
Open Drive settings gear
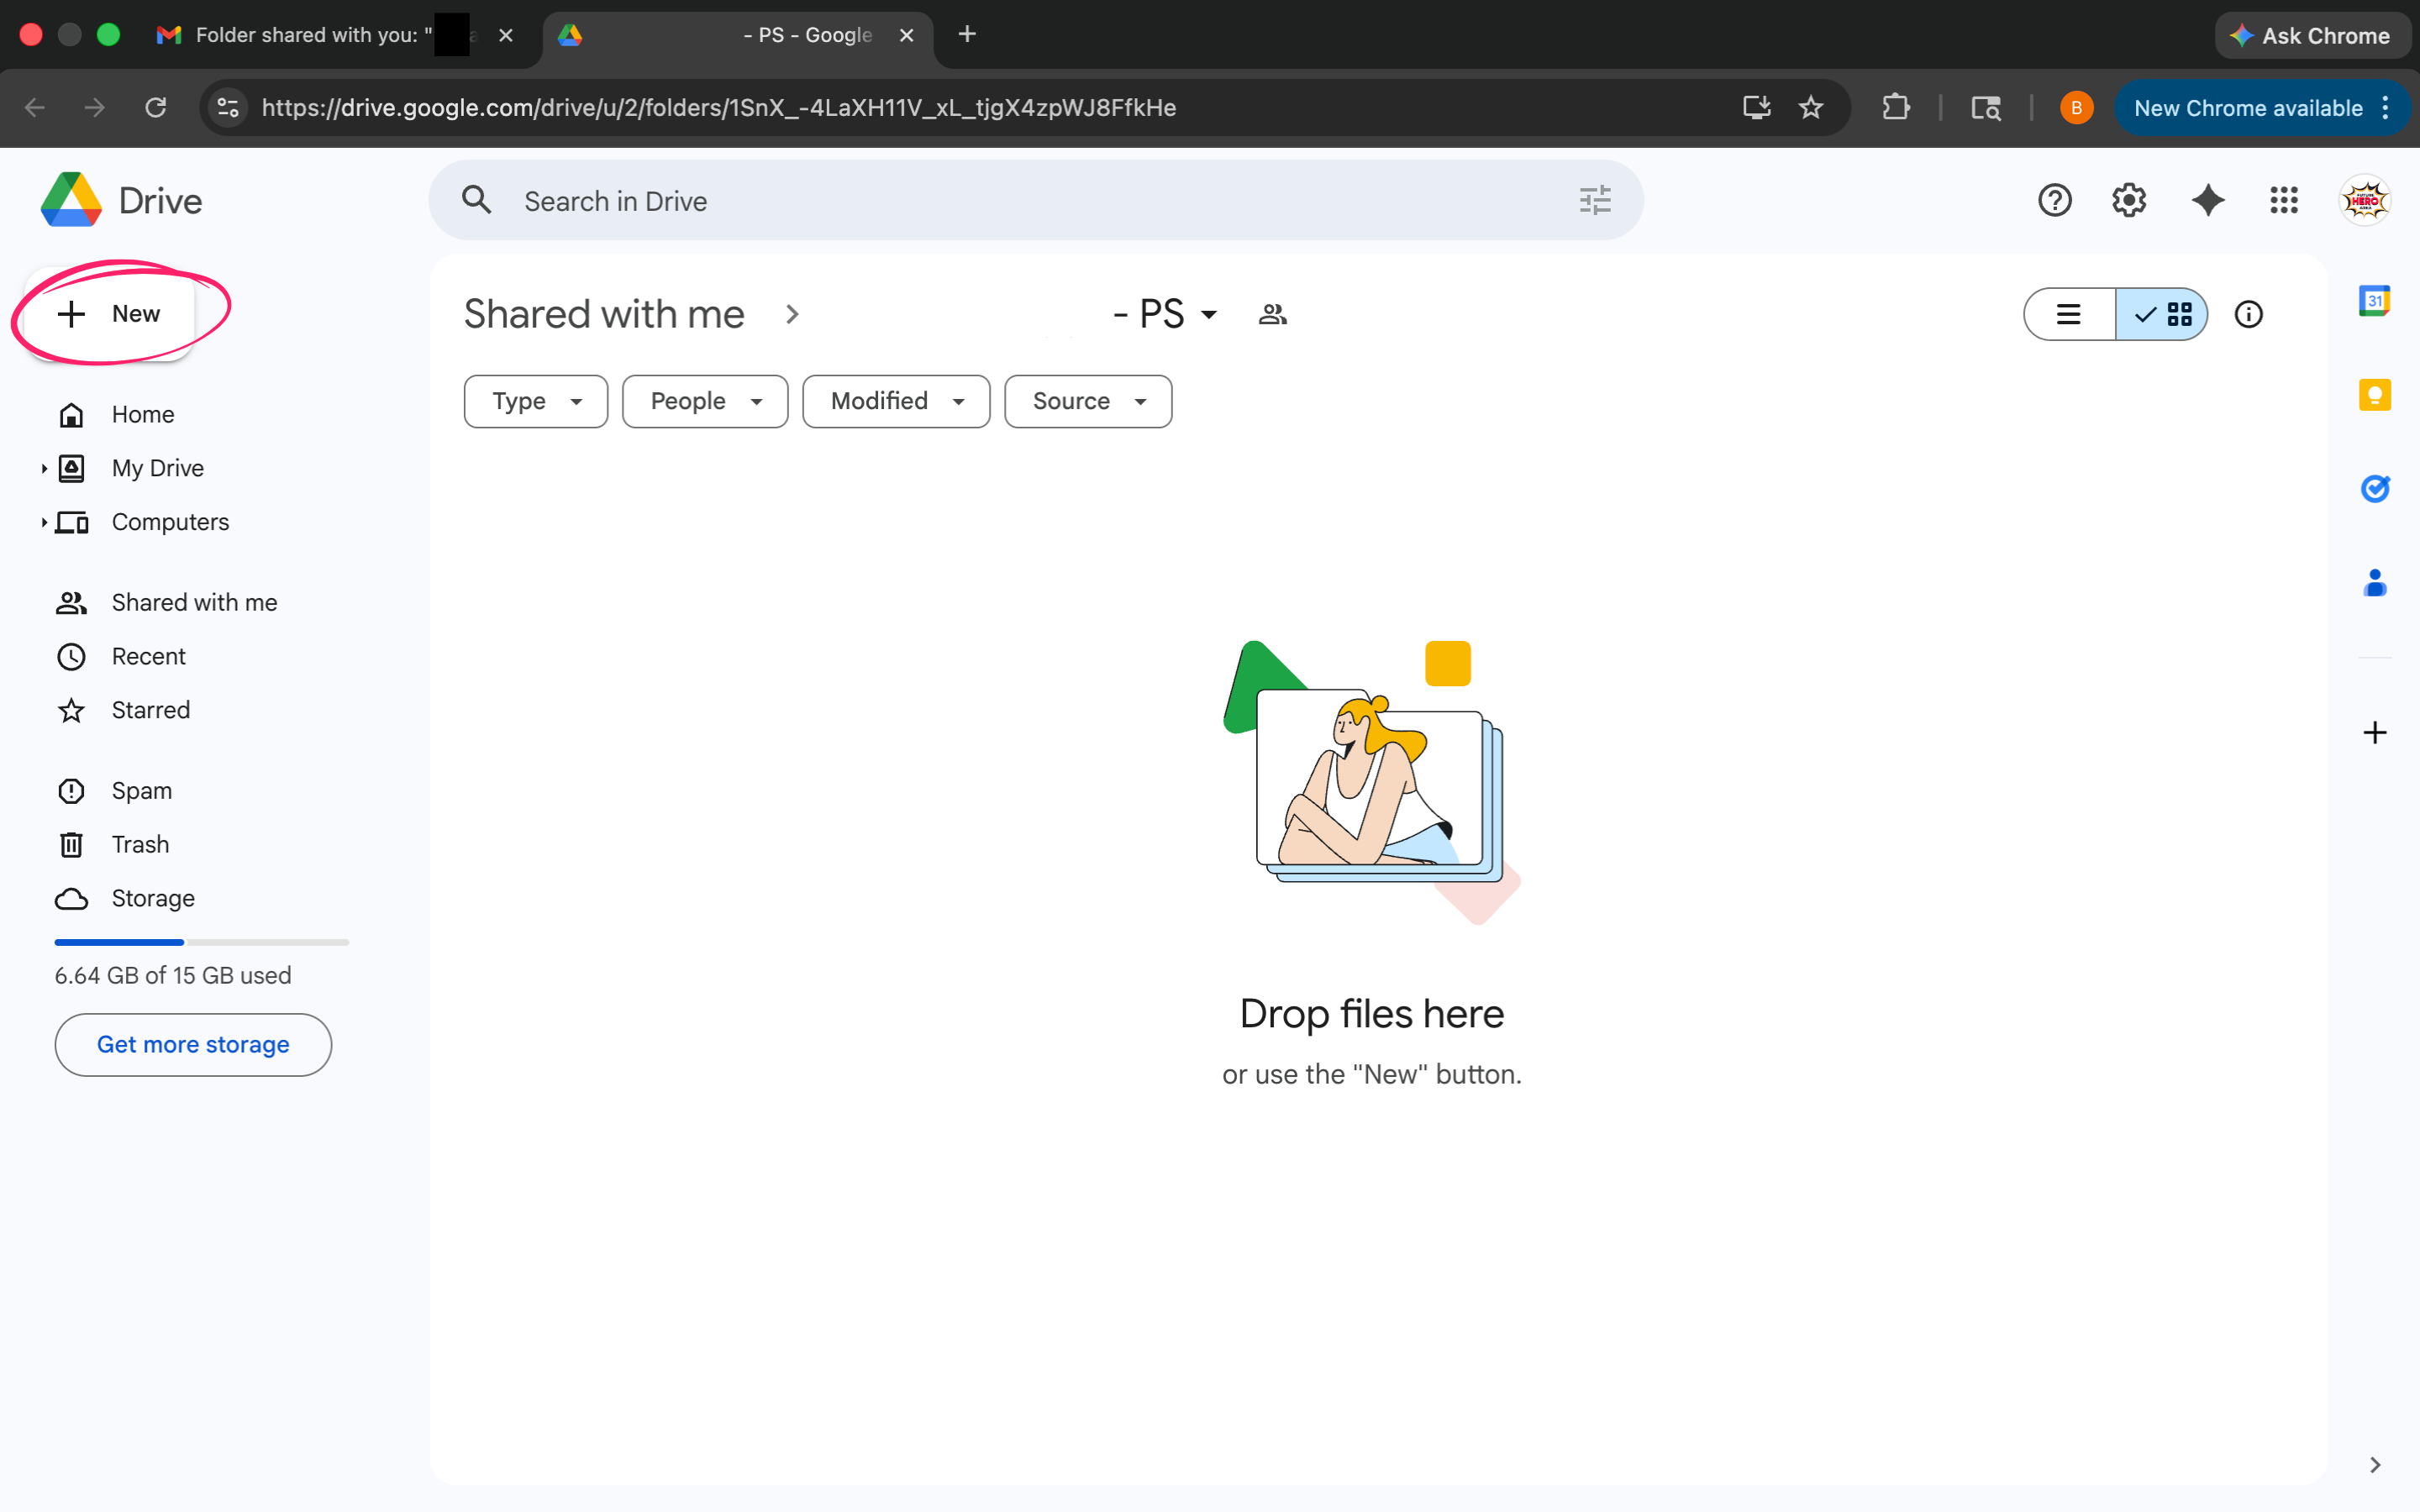[x=2128, y=201]
